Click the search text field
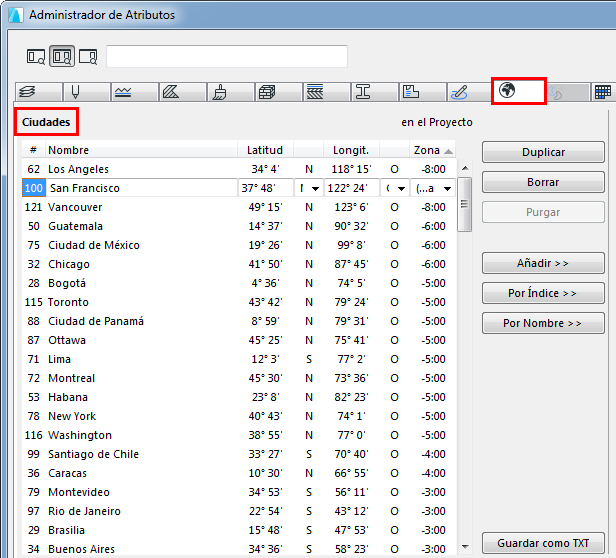This screenshot has height=558, width=616. coord(227,56)
